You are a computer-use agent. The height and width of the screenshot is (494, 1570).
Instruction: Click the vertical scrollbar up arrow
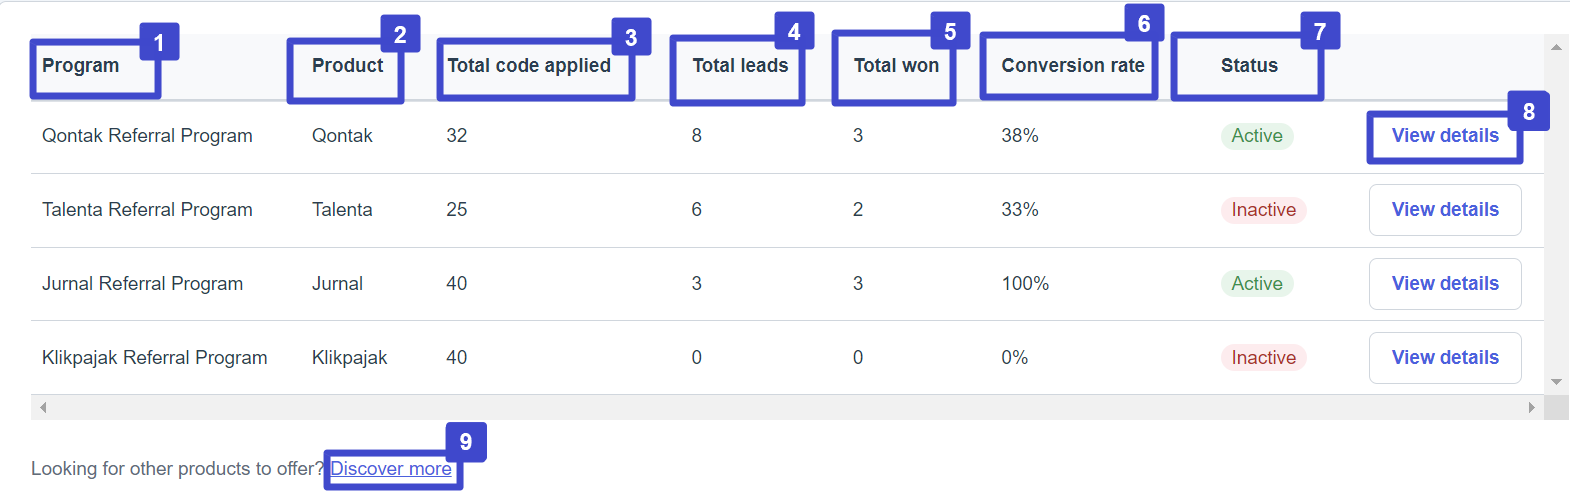(x=1556, y=47)
